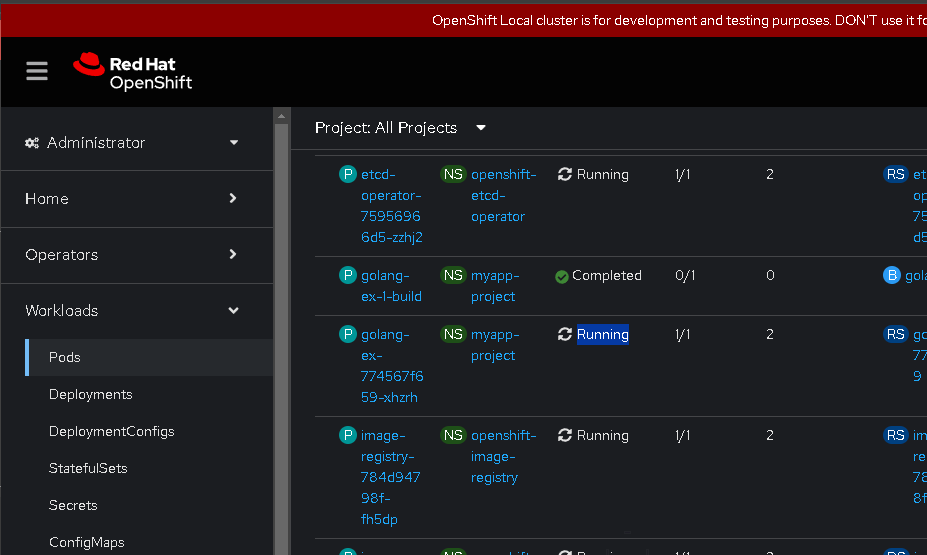Viewport: 927px width, 555px height.
Task: Click the Administrator perspective gear icon
Action: tap(32, 142)
